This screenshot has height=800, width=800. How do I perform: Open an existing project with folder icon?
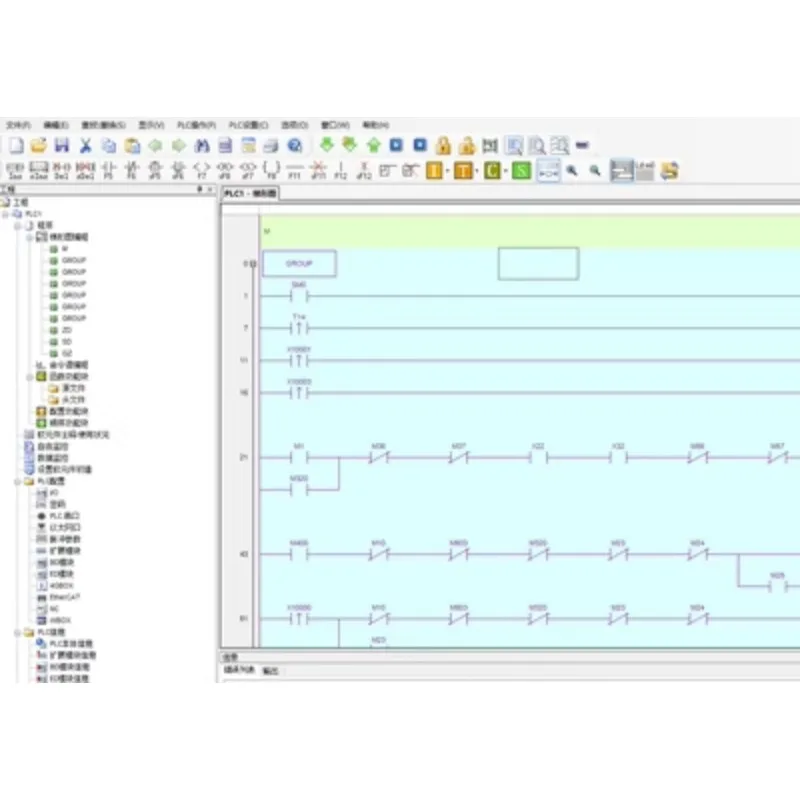(x=39, y=146)
